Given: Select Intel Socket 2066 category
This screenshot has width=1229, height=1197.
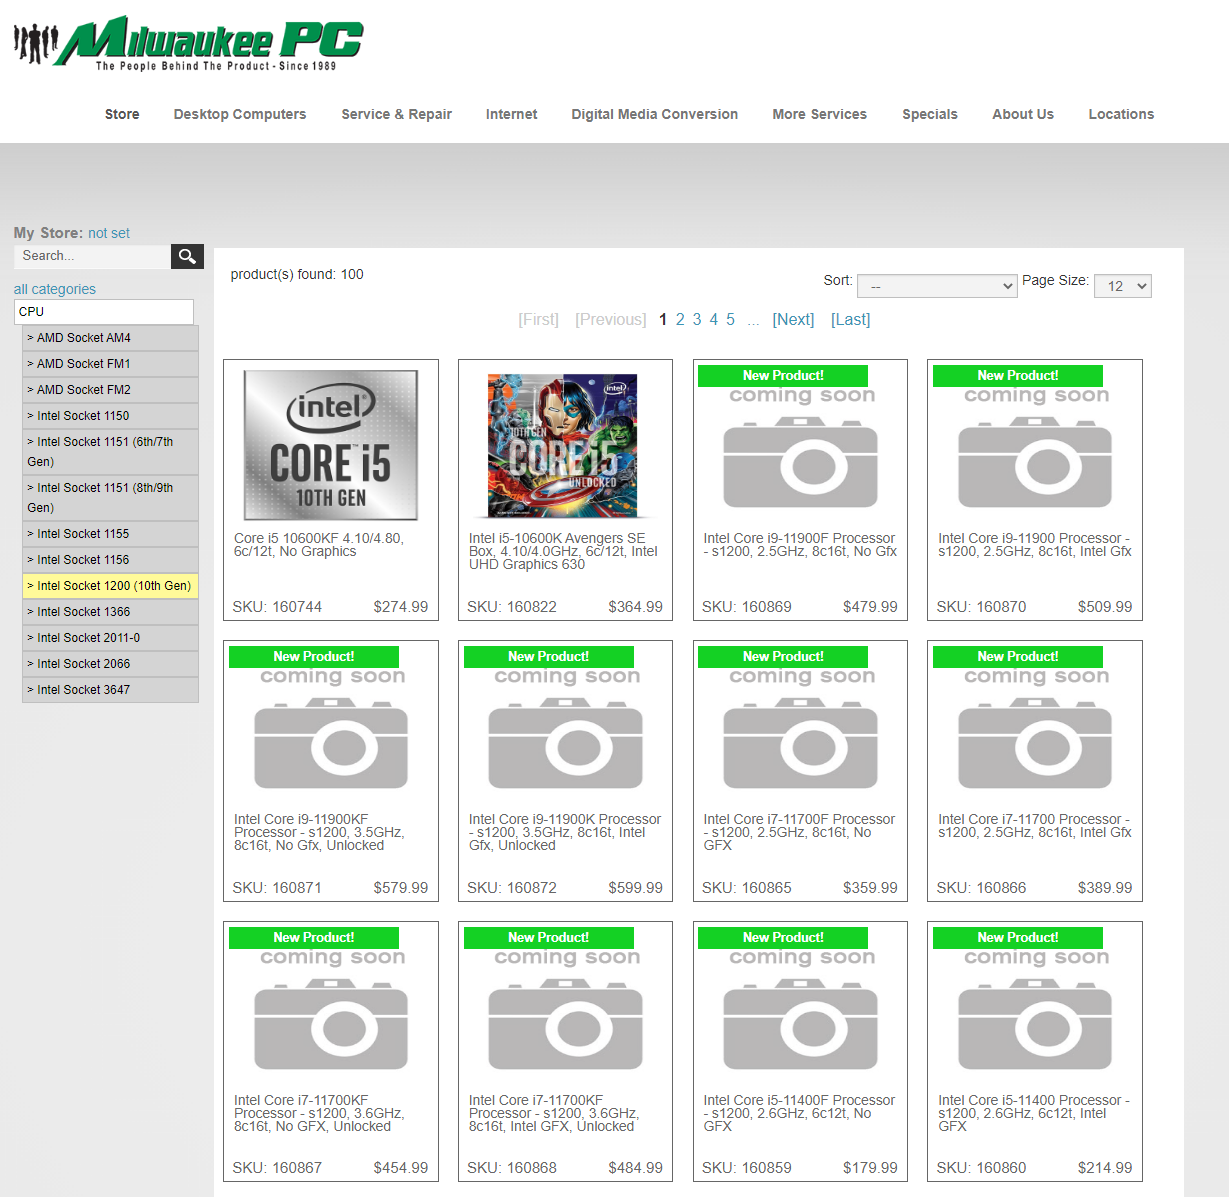Looking at the screenshot, I should pos(111,664).
